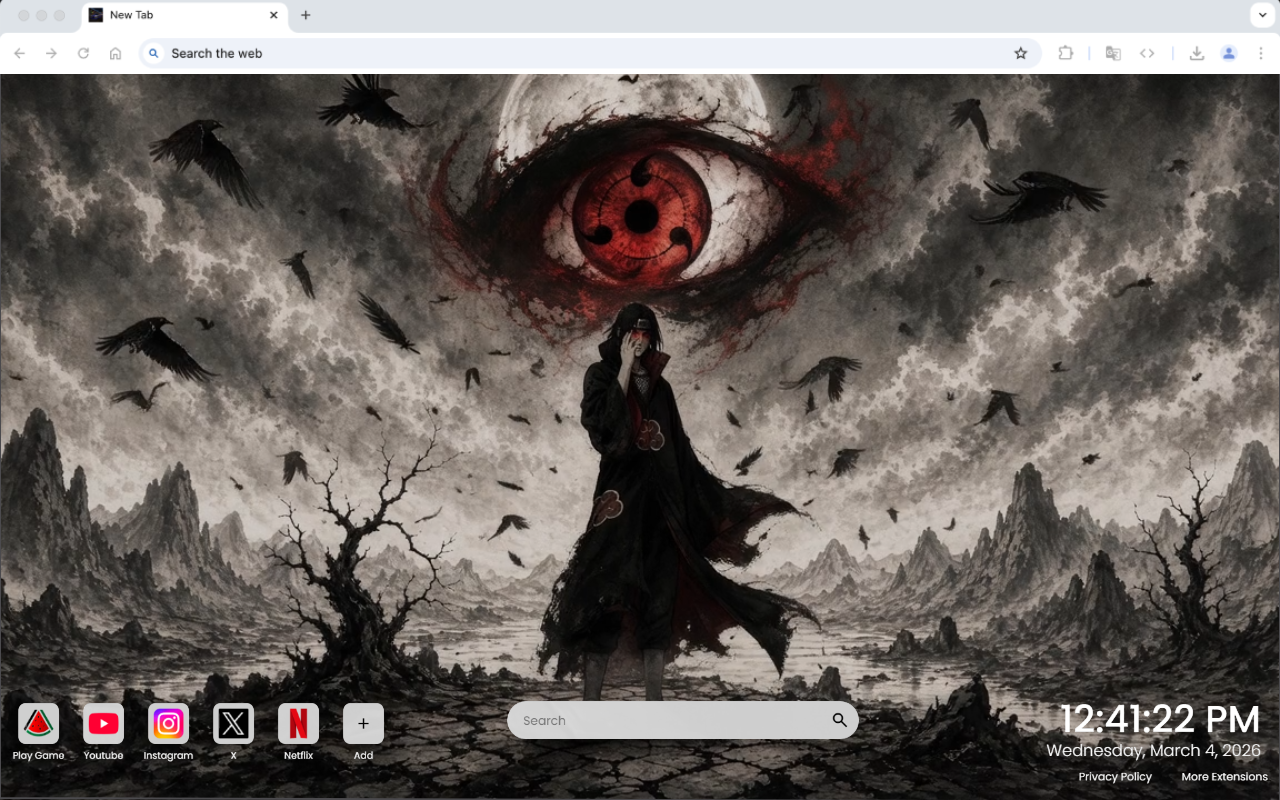Open the Youtube shortcut icon
Image resolution: width=1280 pixels, height=800 pixels.
click(x=103, y=723)
